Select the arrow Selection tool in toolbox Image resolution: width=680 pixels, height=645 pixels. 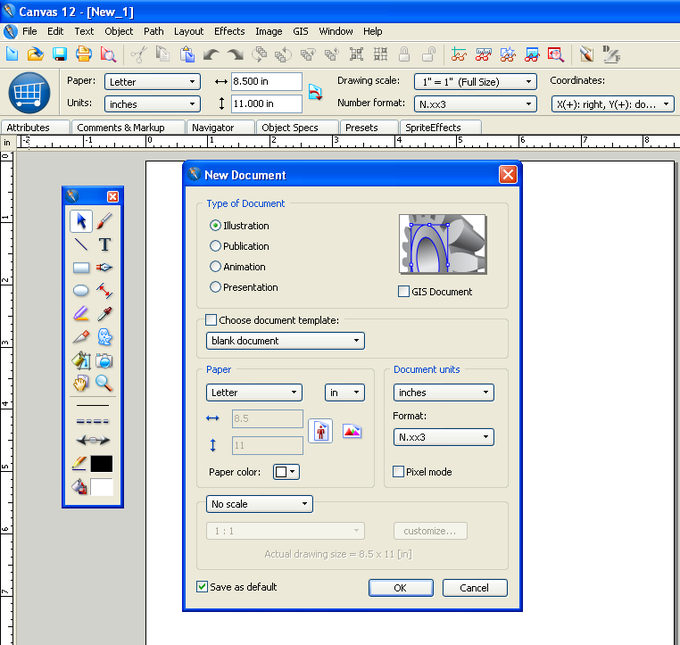click(x=81, y=221)
